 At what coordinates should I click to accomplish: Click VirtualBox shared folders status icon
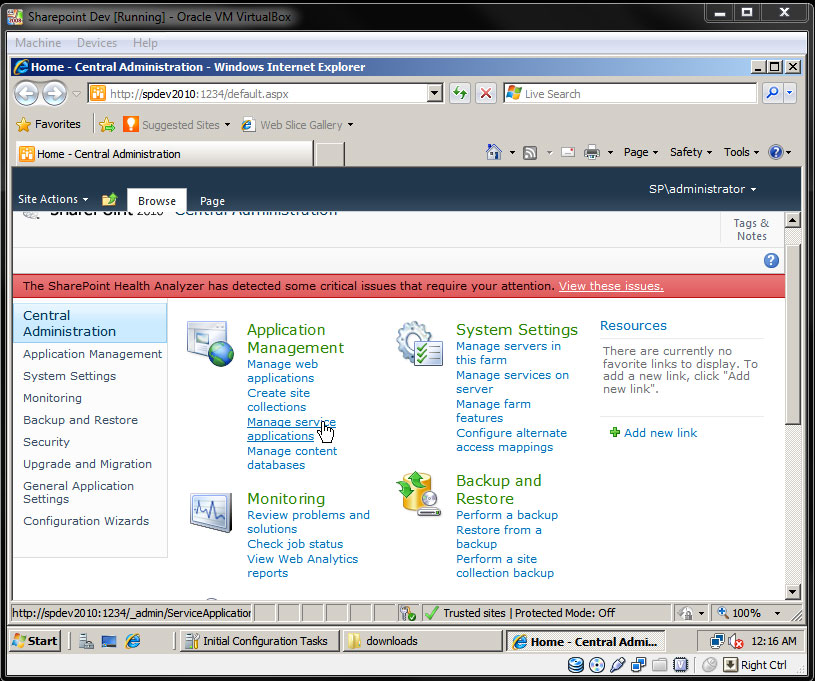pos(660,665)
